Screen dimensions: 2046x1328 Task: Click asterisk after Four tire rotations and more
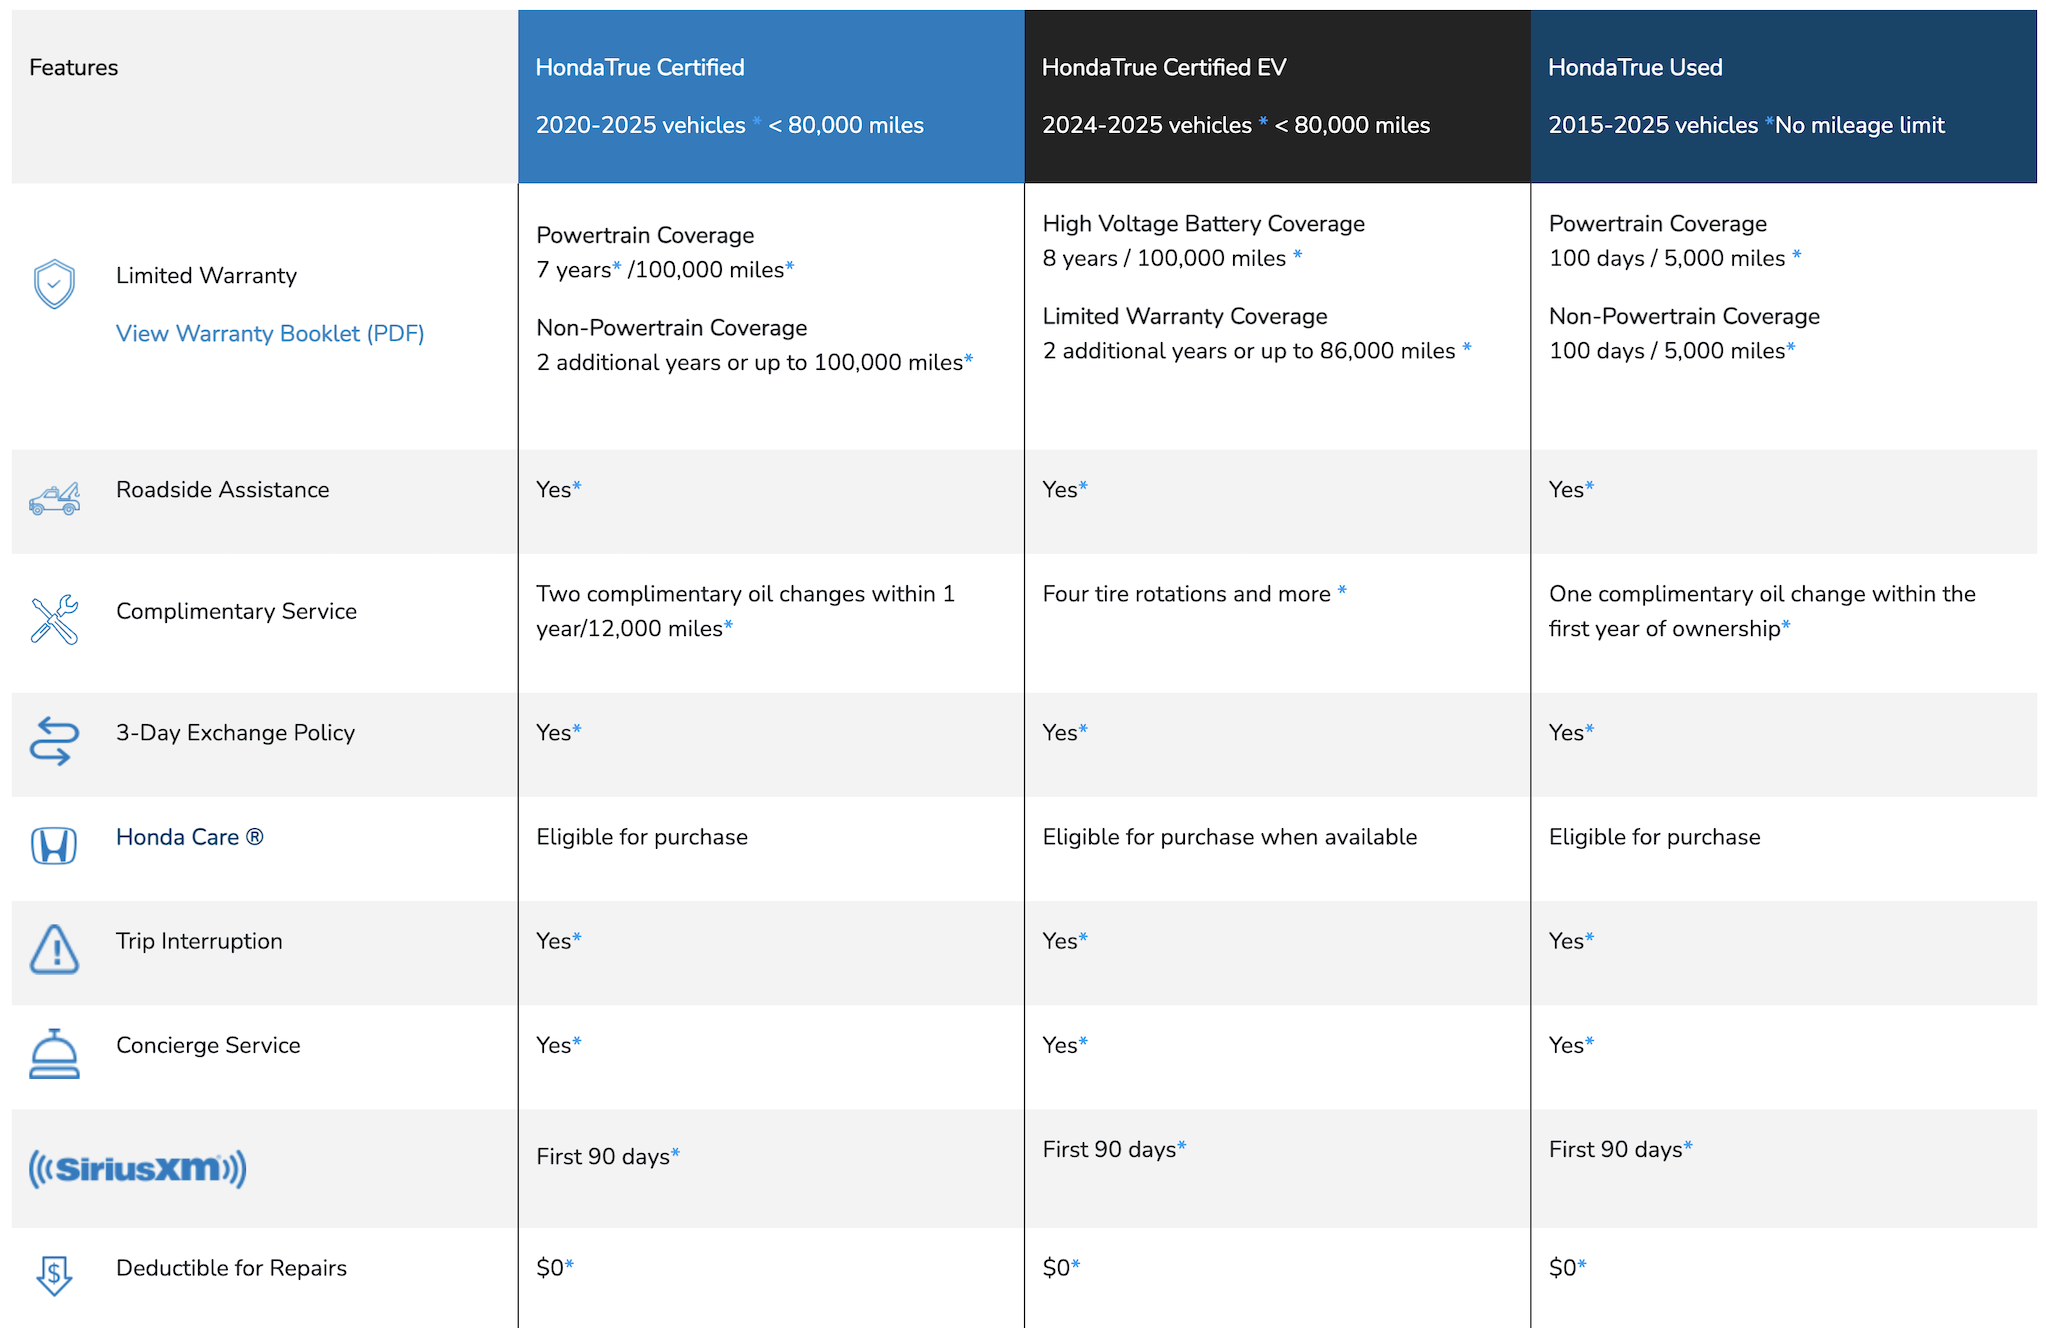pos(1342,590)
